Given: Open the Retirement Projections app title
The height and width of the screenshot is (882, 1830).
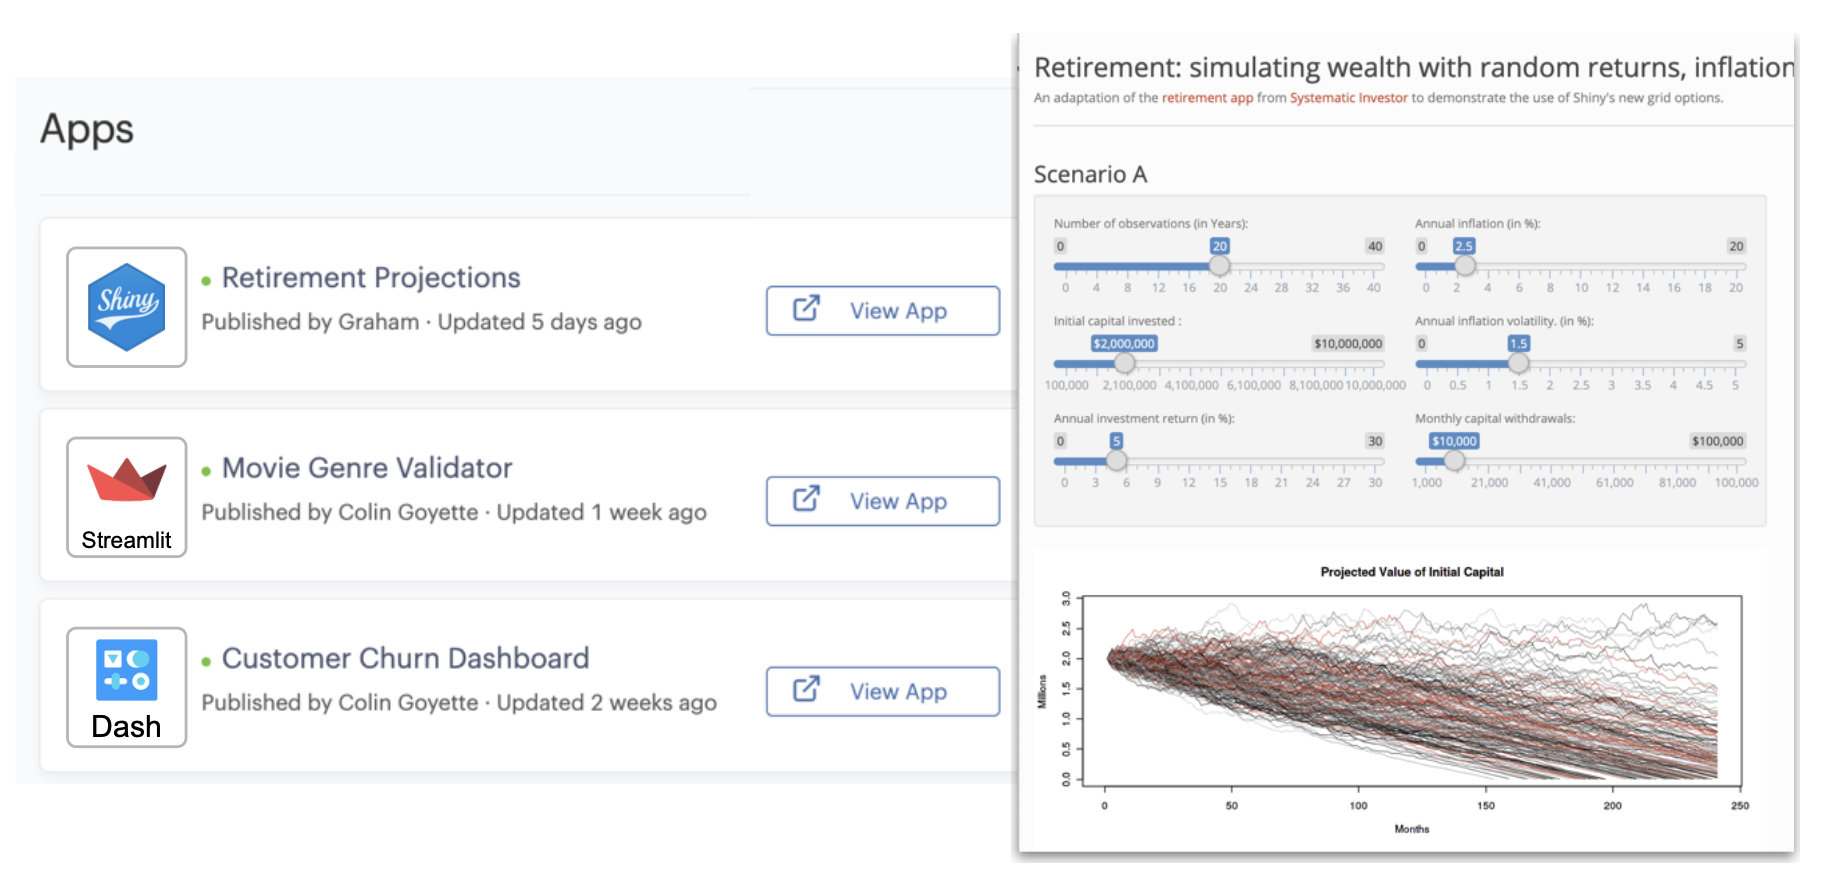Looking at the screenshot, I should (x=371, y=277).
